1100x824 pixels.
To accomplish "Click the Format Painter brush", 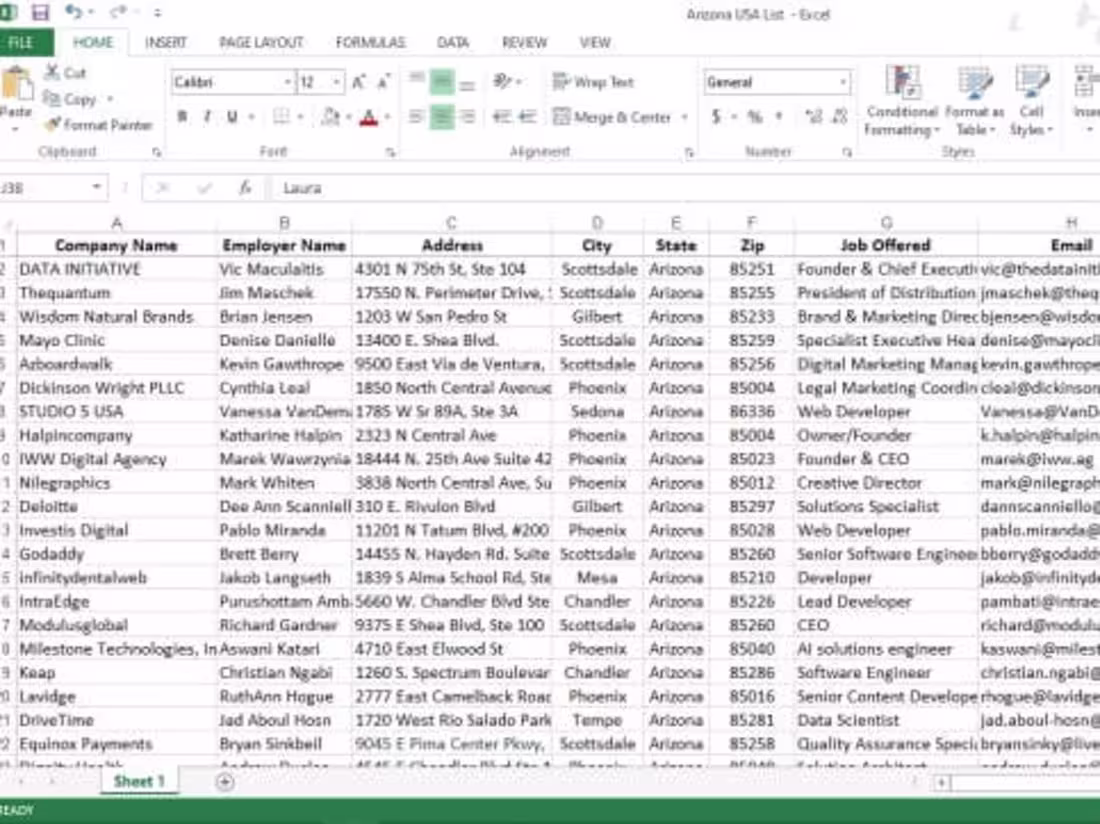I will click(52, 125).
